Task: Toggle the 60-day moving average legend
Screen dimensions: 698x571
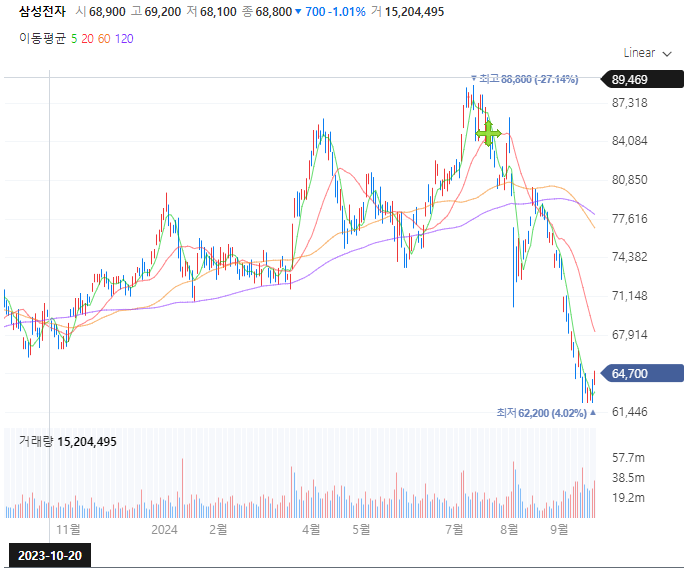Action: 104,38
